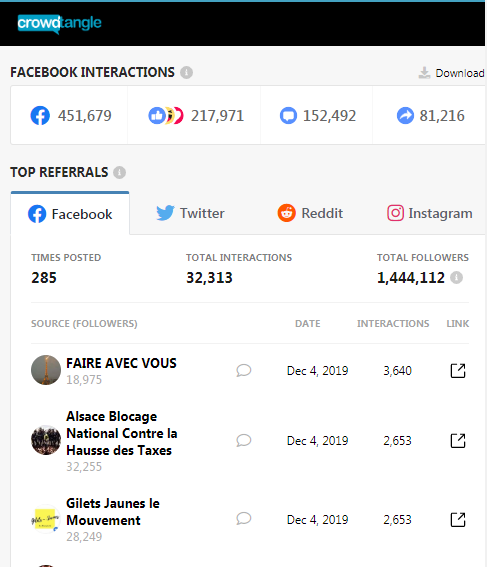This screenshot has width=487, height=567.
Task: Open external link for Alsace Blocage row
Action: [x=458, y=440]
